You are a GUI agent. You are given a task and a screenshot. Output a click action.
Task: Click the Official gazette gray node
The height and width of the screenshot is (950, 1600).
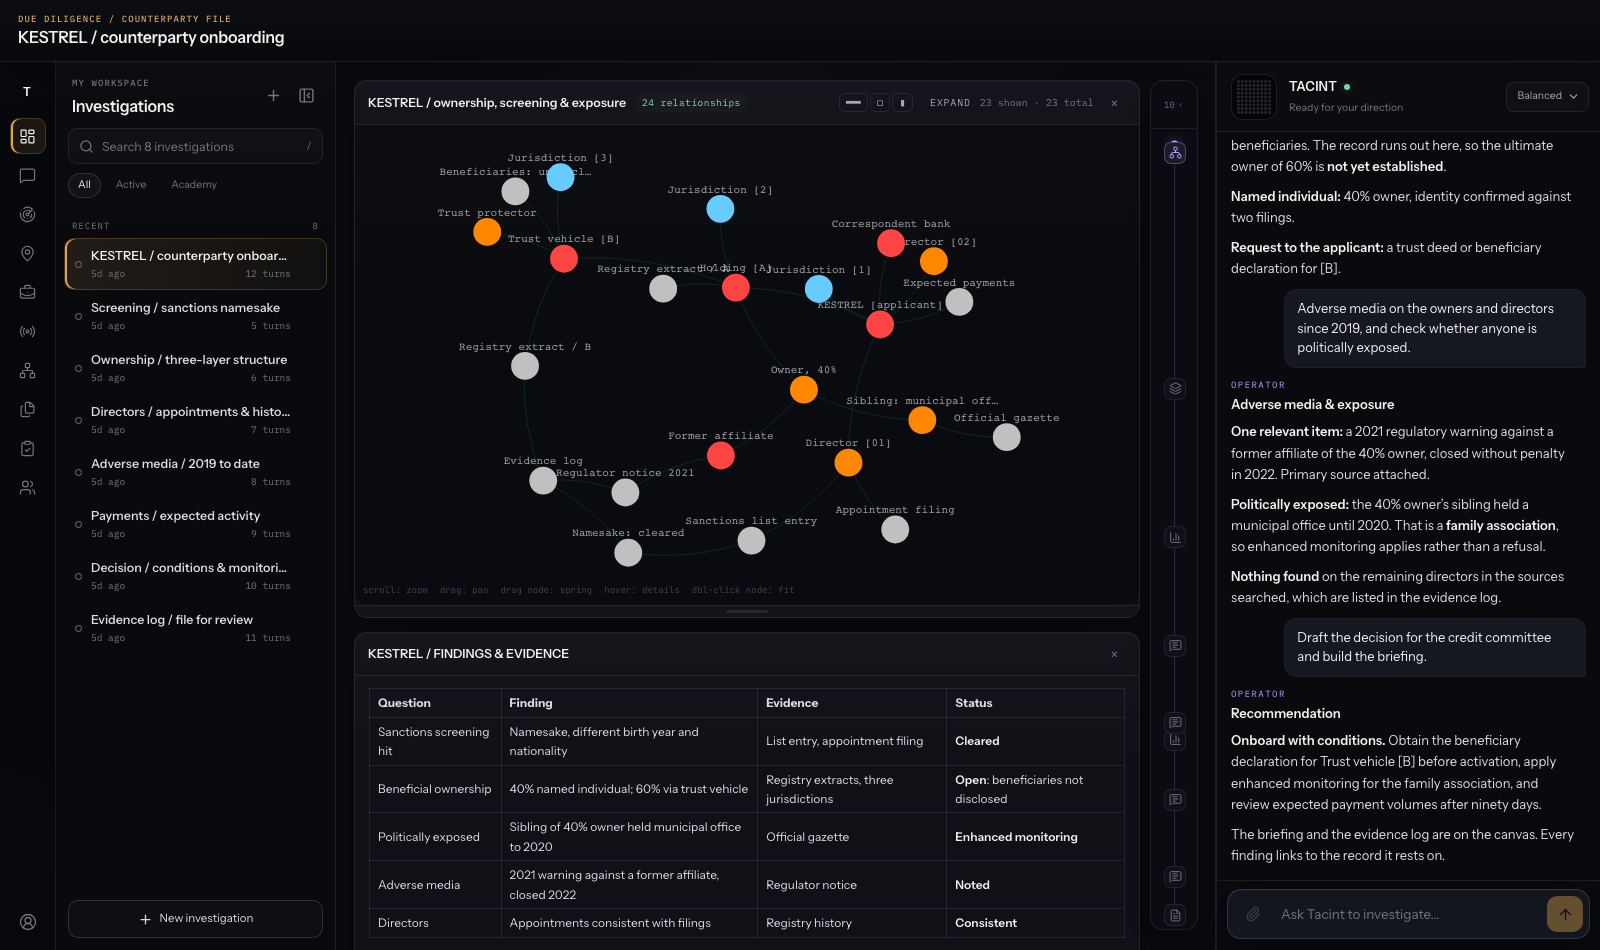click(x=1007, y=437)
